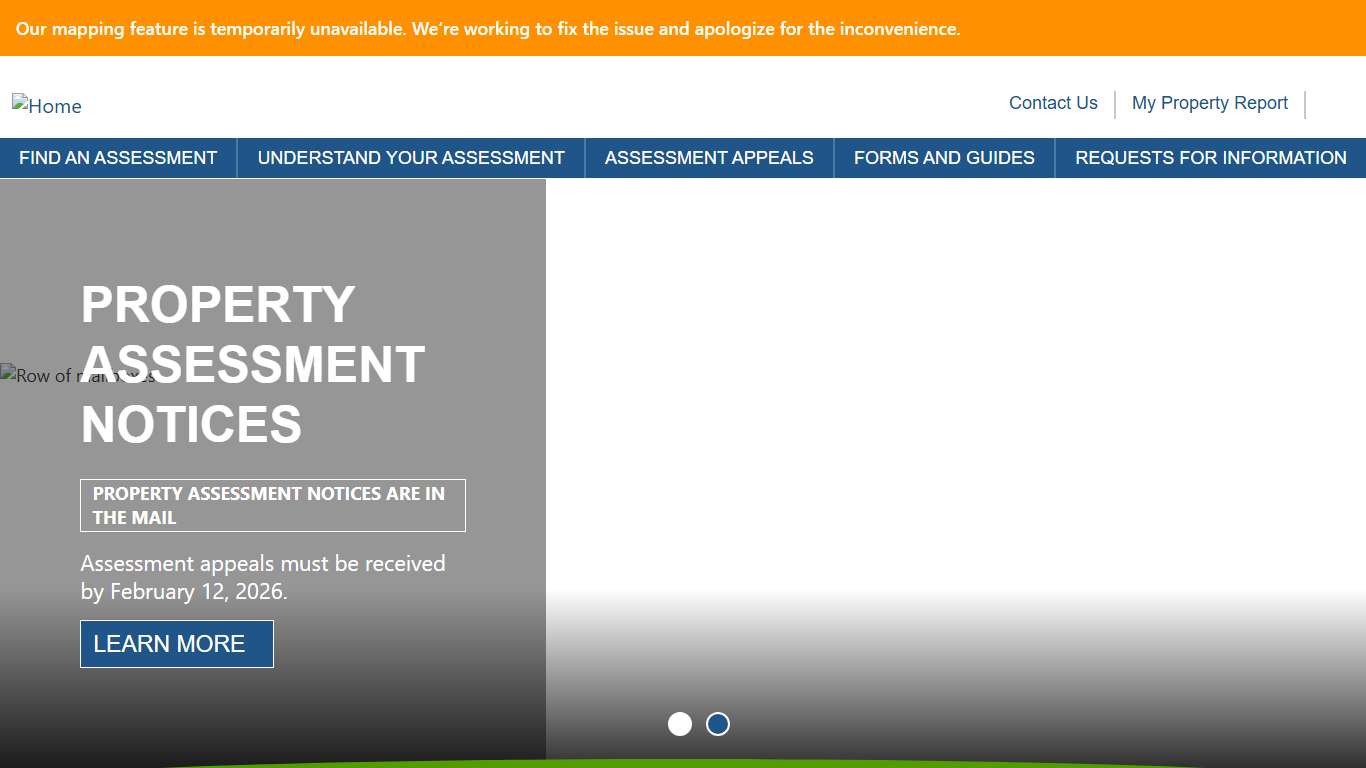This screenshot has width=1366, height=768.
Task: Open the UNDERSTAND YOUR ASSESSMENT menu
Action: tap(410, 157)
